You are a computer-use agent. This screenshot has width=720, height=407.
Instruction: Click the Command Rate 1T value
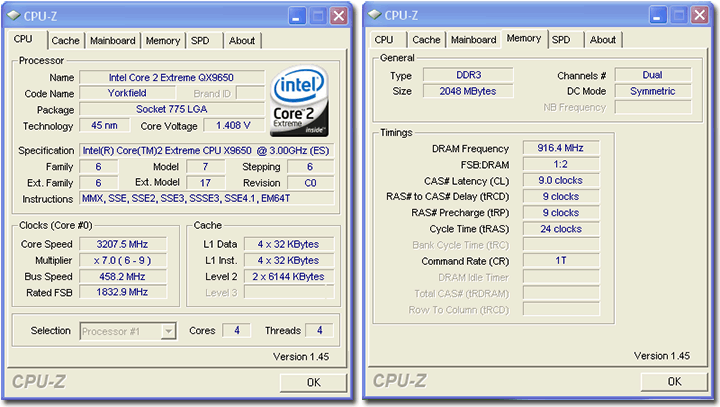(561, 260)
